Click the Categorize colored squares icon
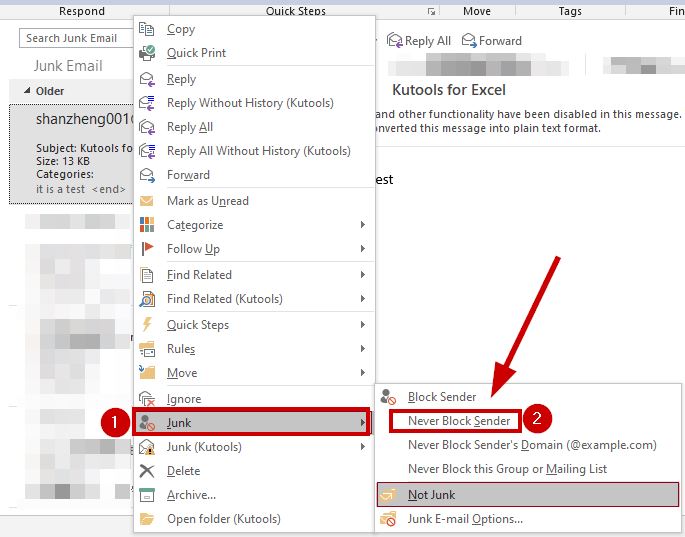685x537 pixels. pyautogui.click(x=147, y=225)
